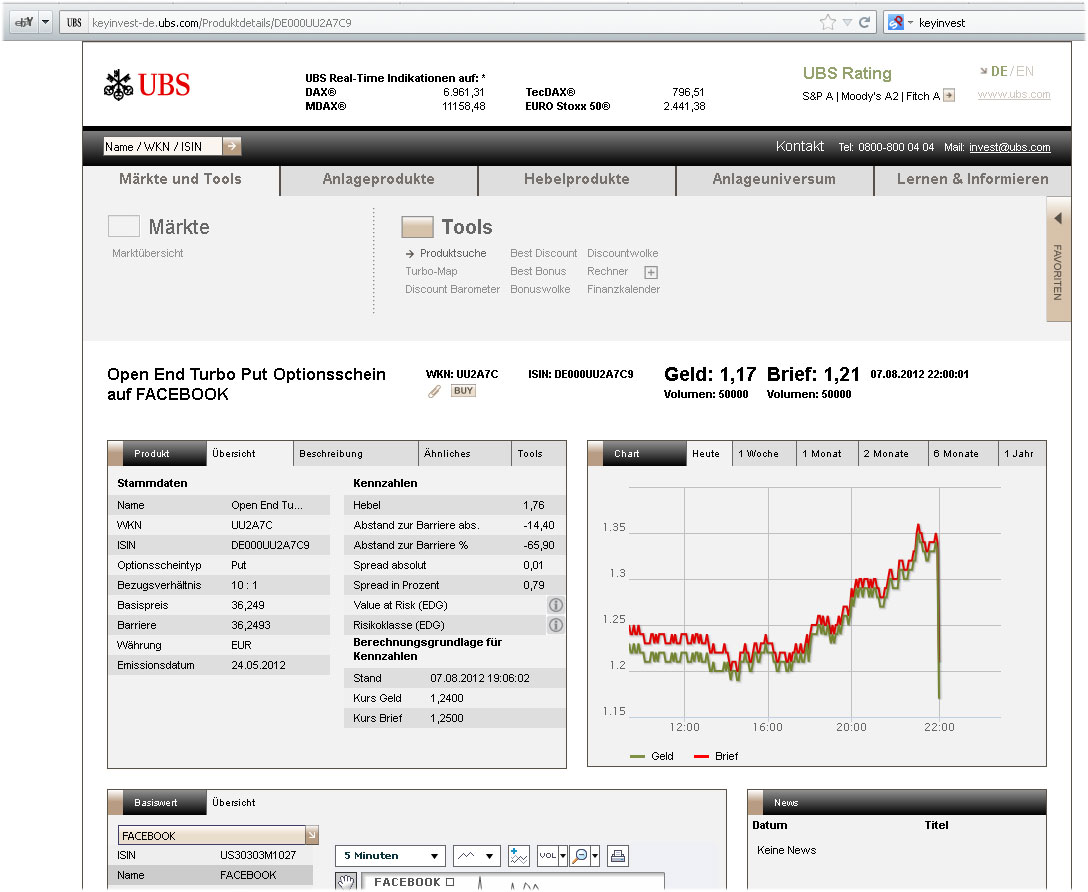Open the browser URL history dropdown arrow

coord(847,22)
